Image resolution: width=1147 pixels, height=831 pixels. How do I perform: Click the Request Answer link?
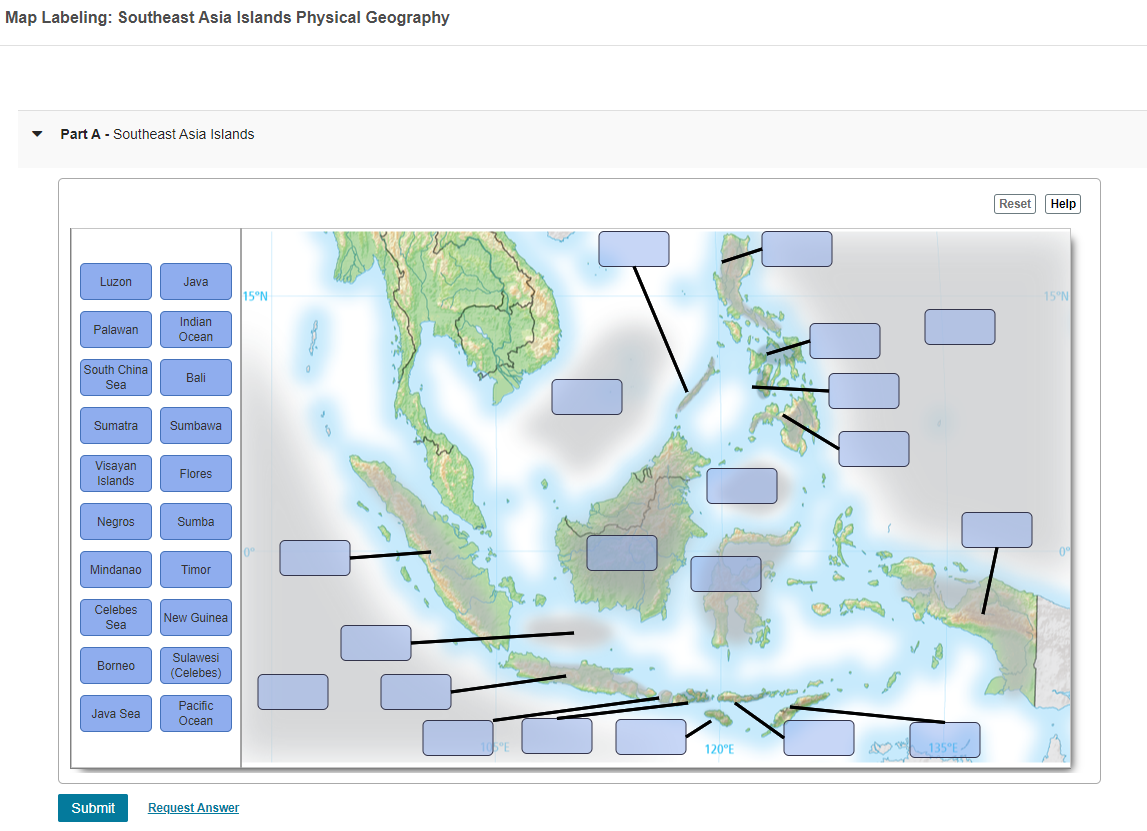(193, 807)
